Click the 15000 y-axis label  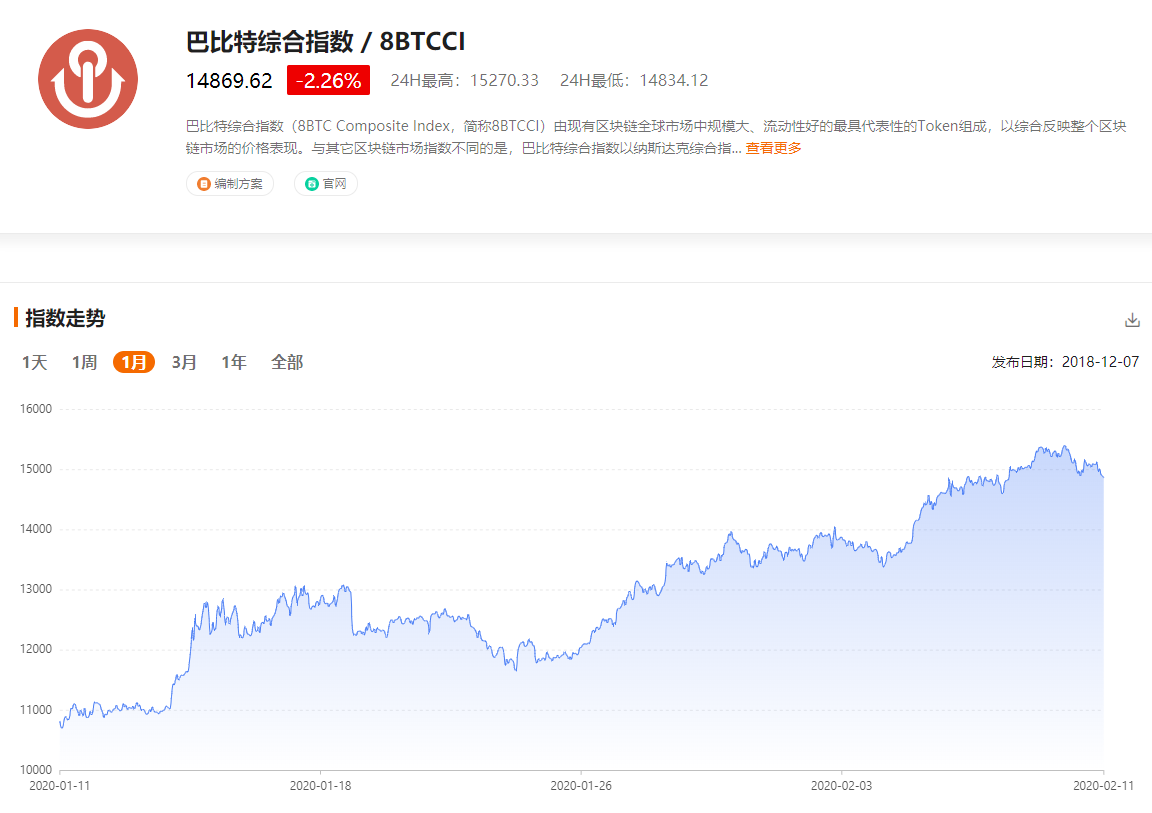pyautogui.click(x=36, y=469)
